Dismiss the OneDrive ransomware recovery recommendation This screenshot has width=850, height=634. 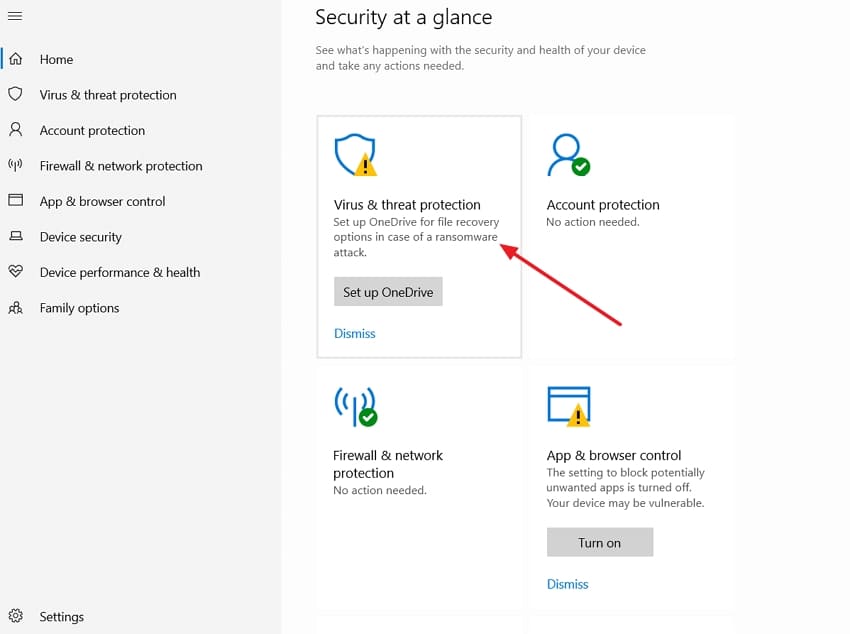354,333
